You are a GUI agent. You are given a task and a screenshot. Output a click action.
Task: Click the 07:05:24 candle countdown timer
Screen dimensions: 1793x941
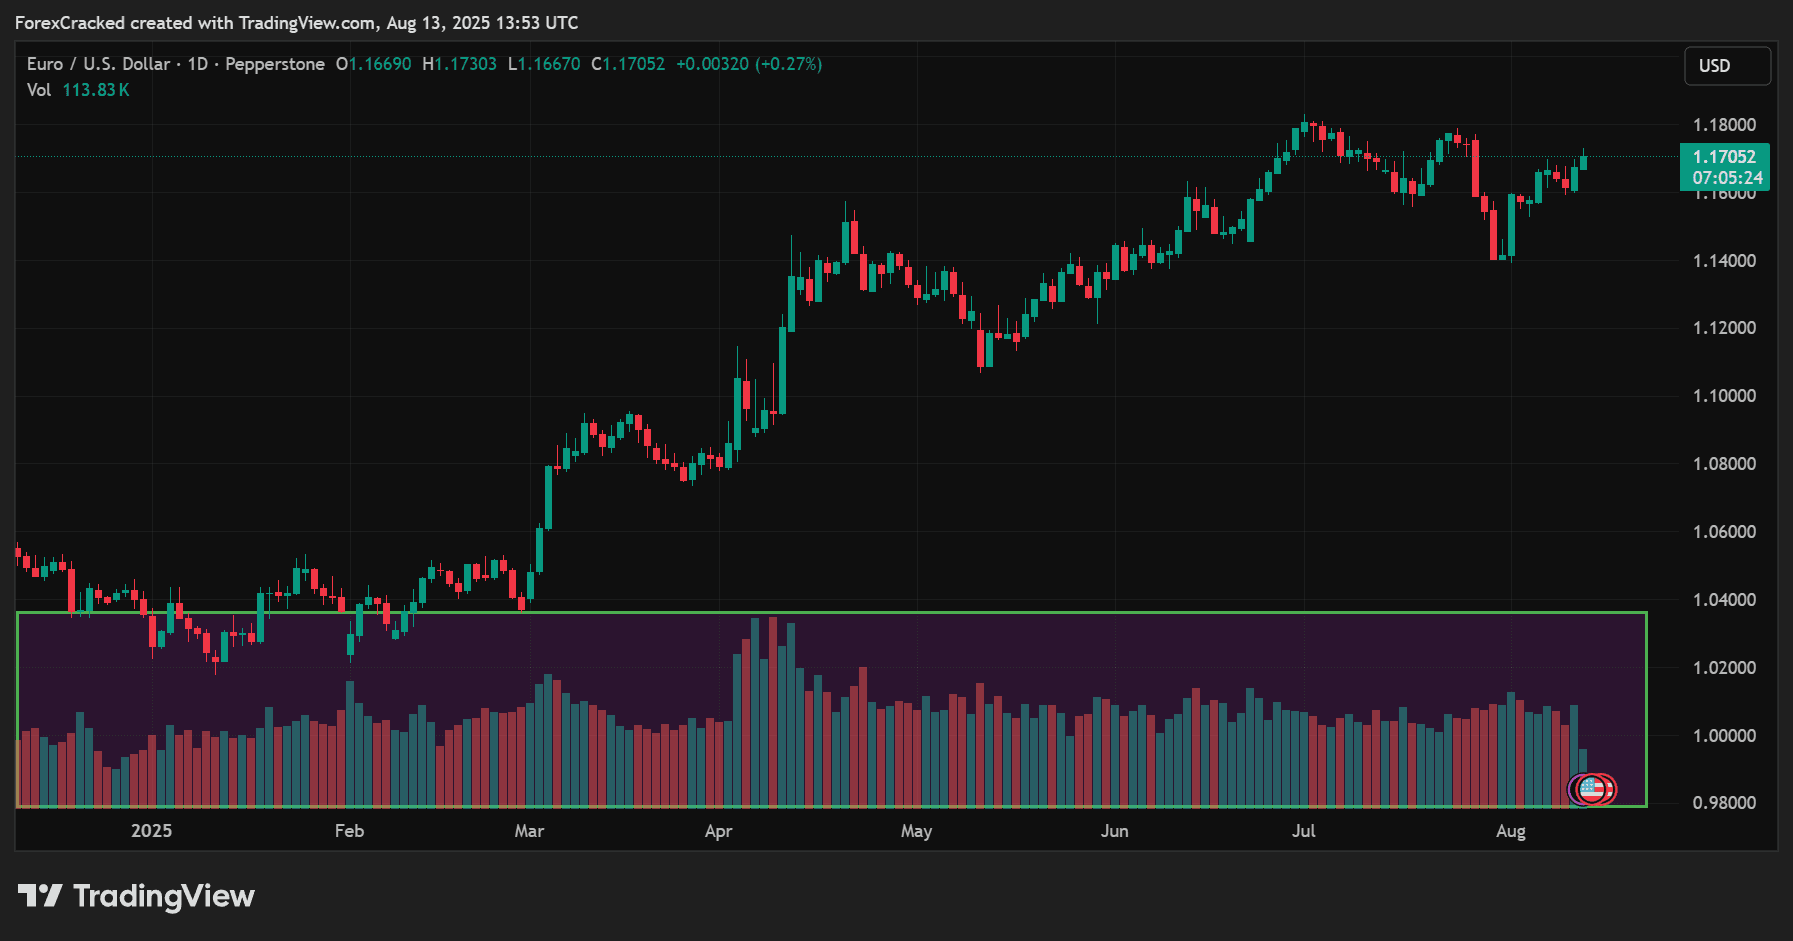click(x=1727, y=177)
